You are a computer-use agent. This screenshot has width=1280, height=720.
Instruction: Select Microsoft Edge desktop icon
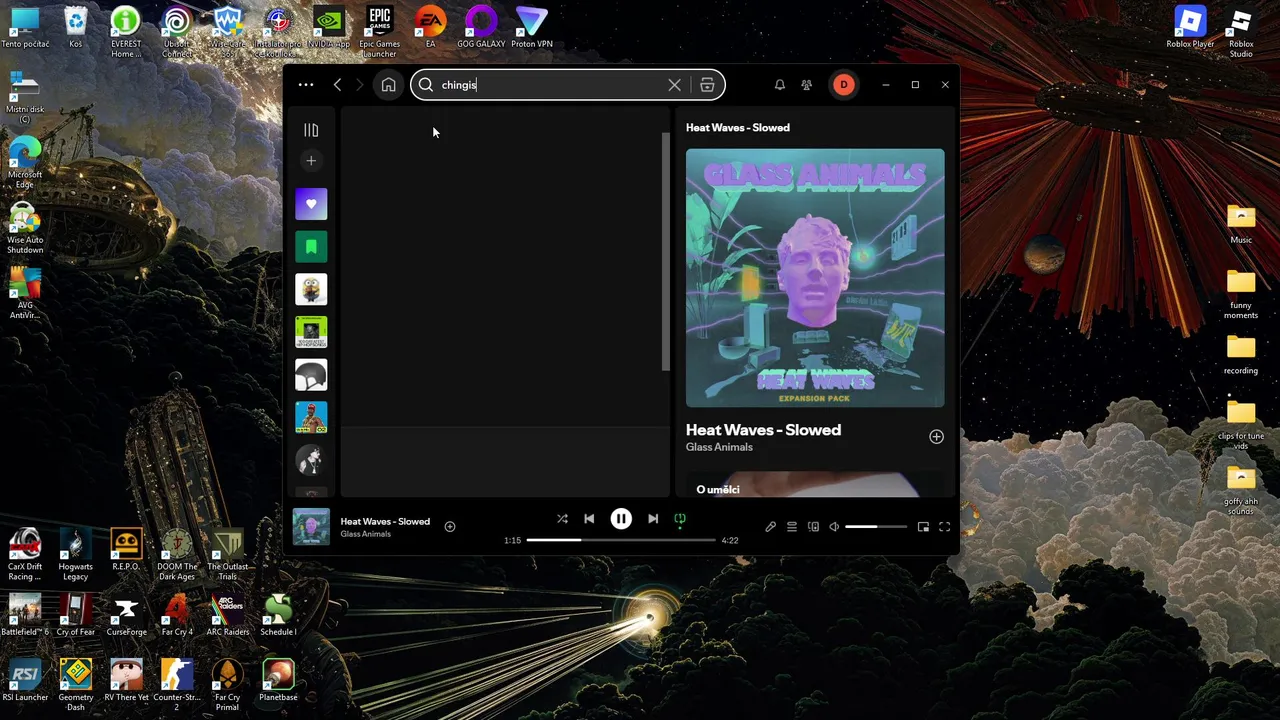pos(25,163)
